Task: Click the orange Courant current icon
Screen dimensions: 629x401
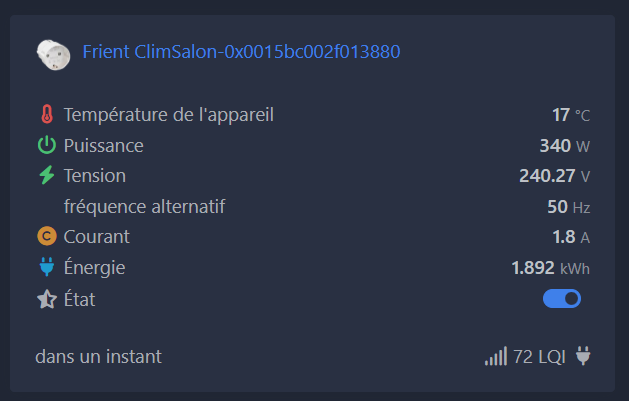Action: [46, 237]
